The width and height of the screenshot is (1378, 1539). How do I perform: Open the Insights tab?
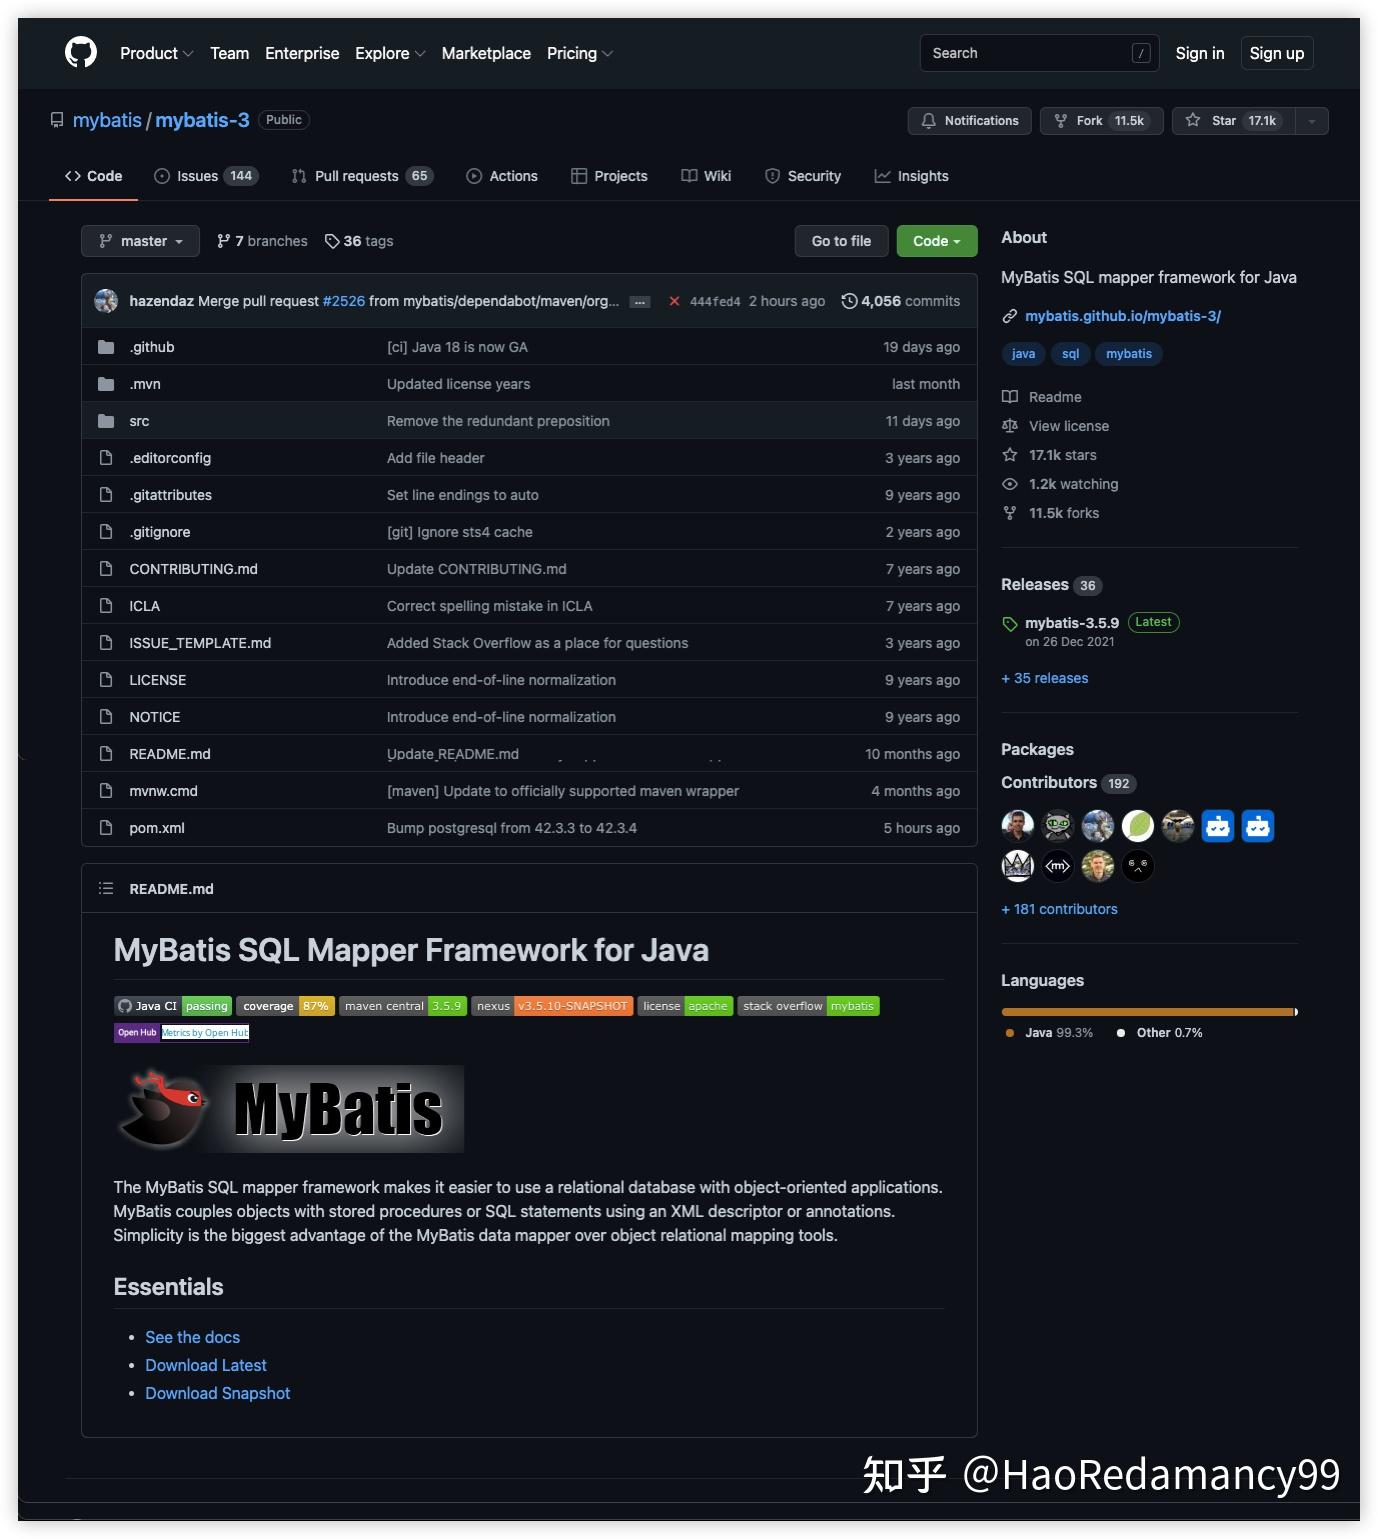click(911, 176)
